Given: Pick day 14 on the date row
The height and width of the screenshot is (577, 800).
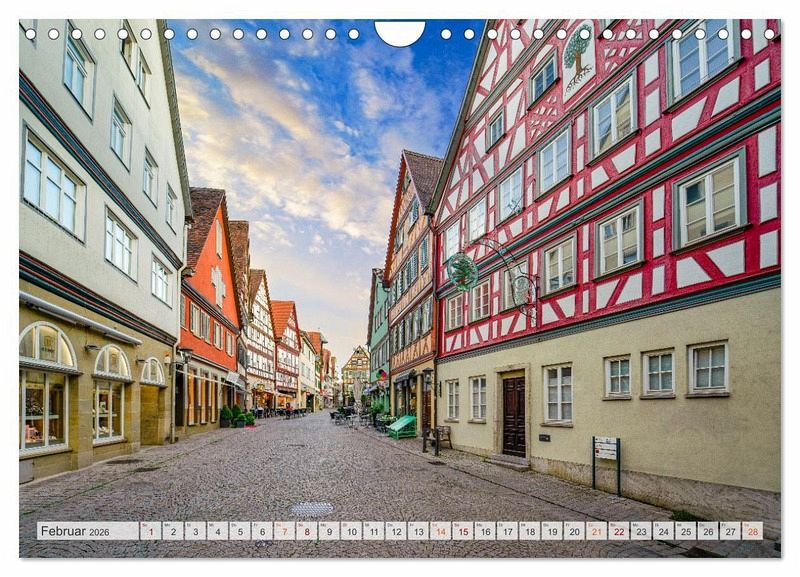Looking at the screenshot, I should pos(440,531).
